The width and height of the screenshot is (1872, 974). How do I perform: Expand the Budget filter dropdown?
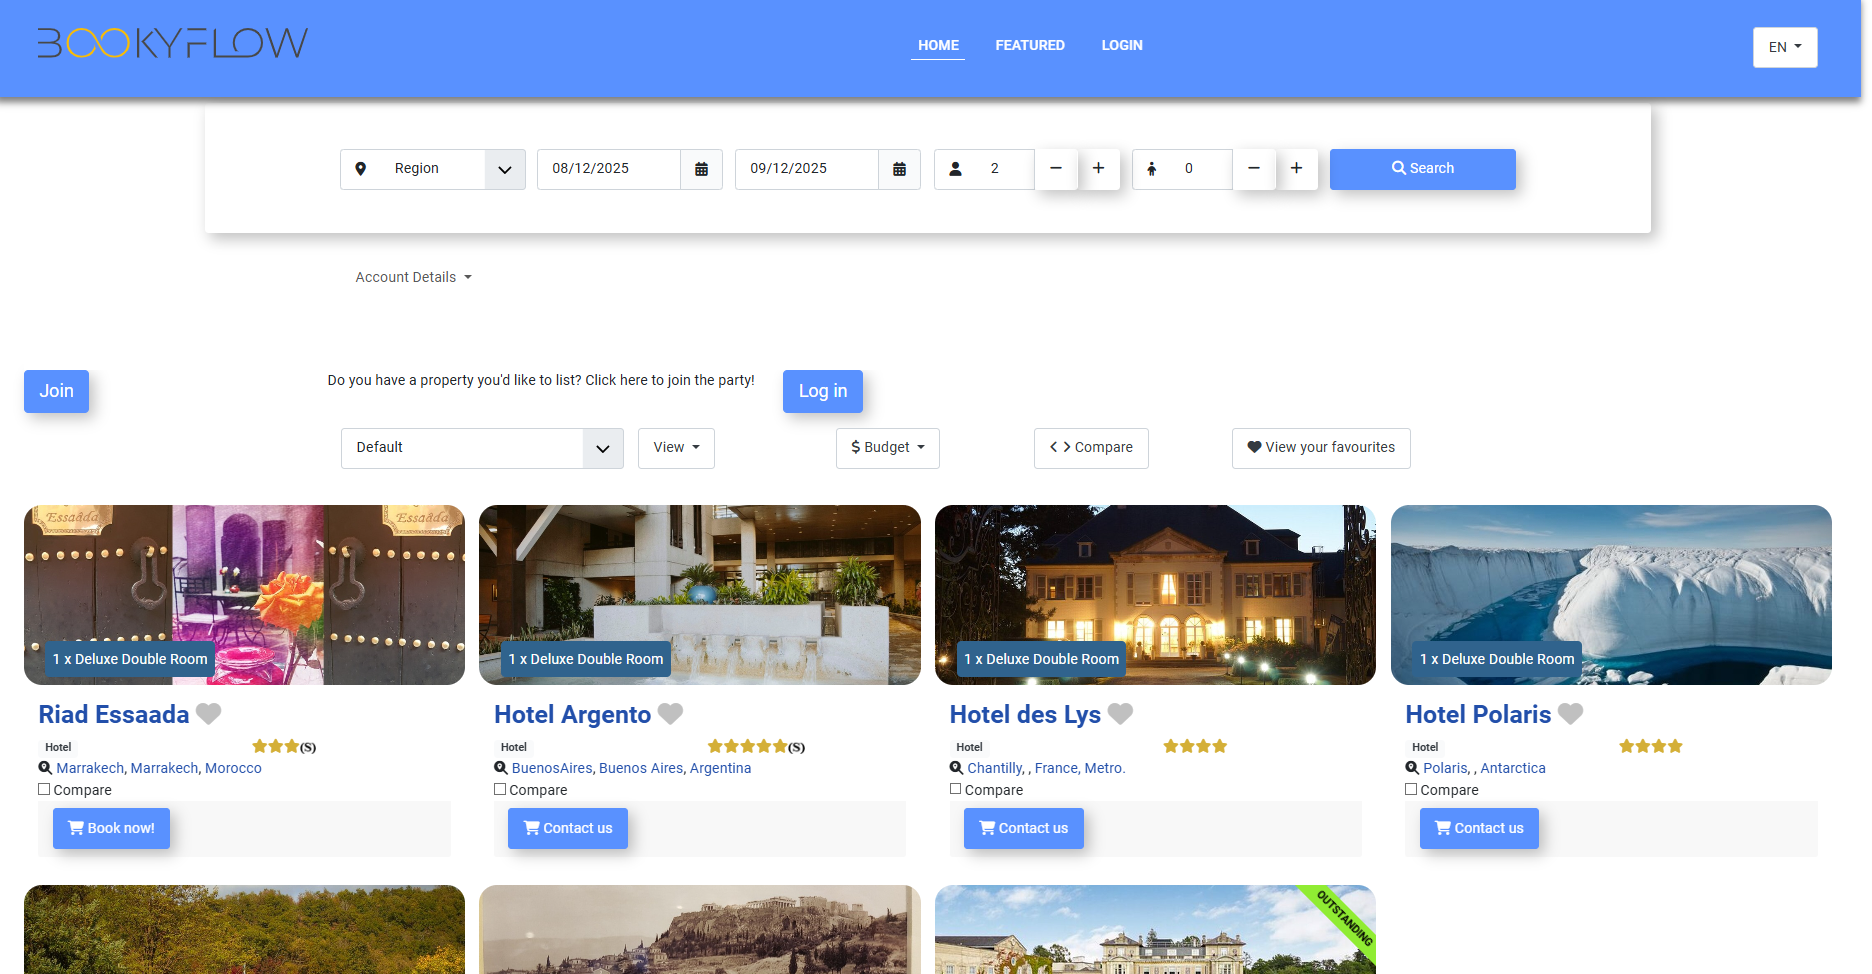[x=887, y=448]
